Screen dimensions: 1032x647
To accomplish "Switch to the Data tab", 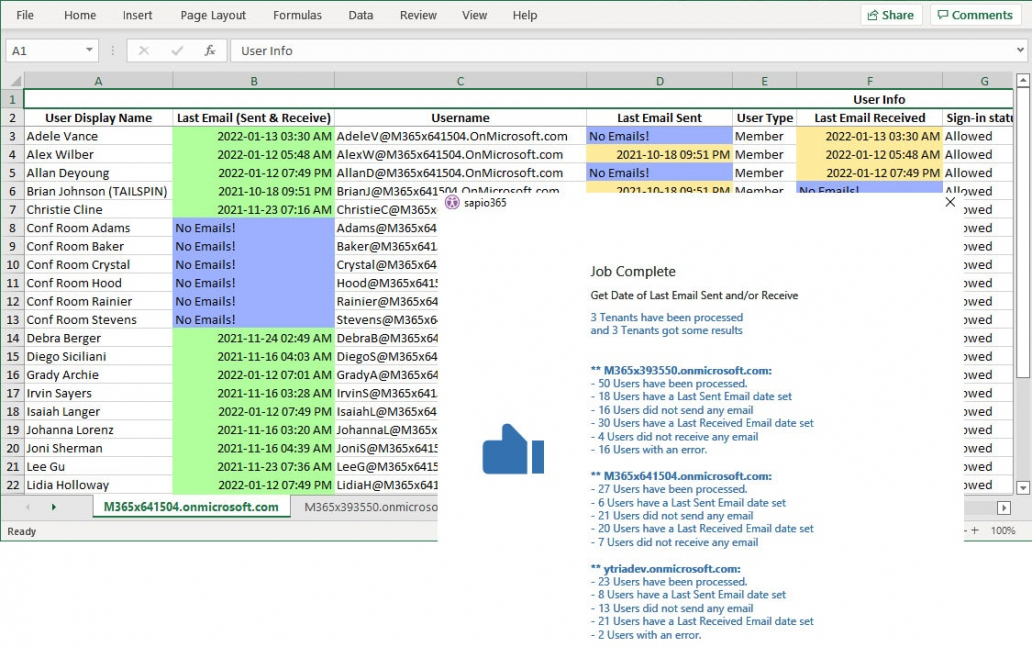I will (361, 15).
